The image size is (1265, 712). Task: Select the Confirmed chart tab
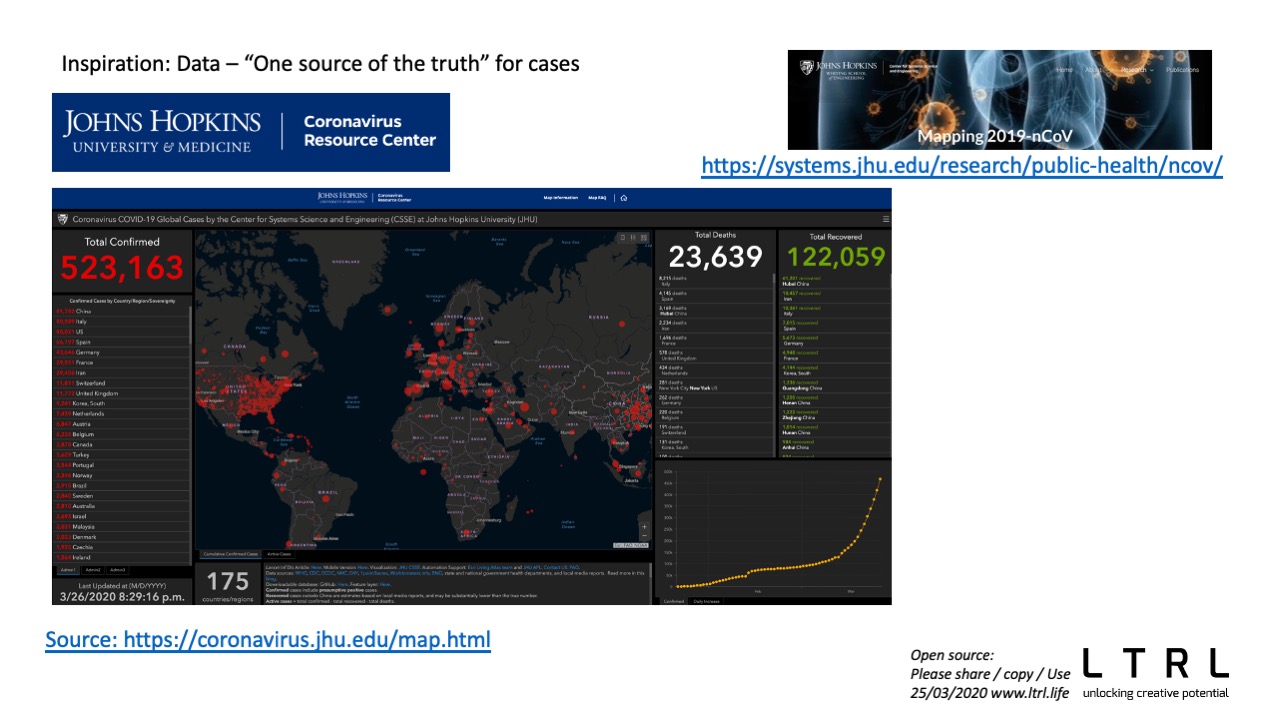[x=675, y=601]
